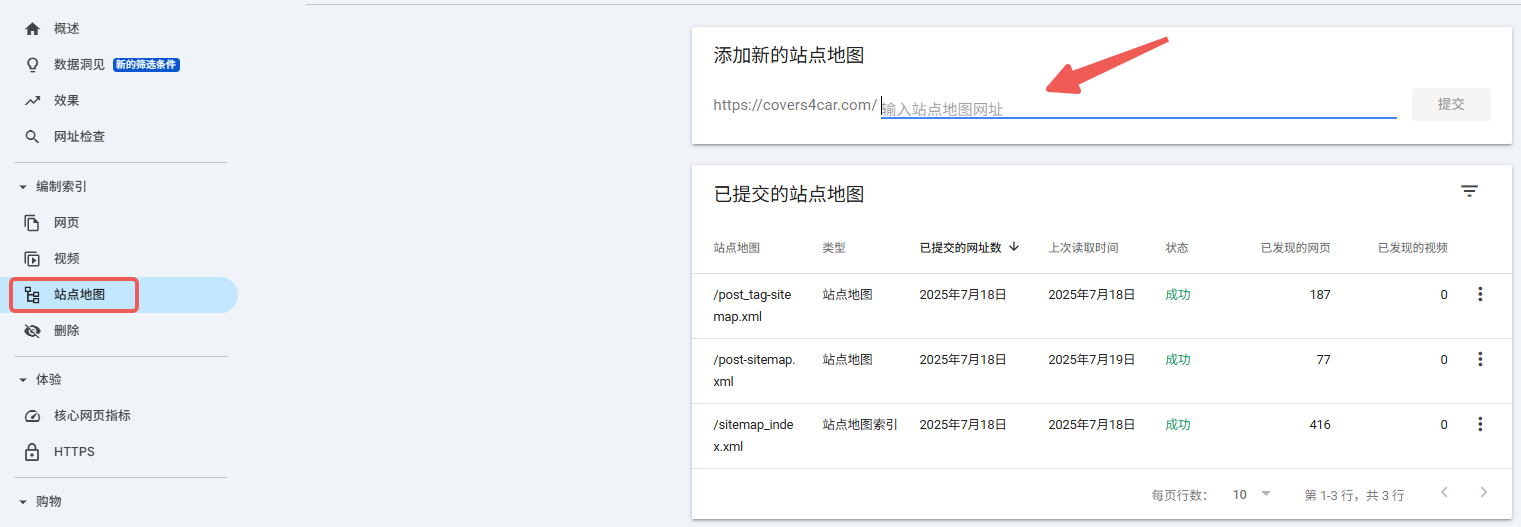Image resolution: width=1521 pixels, height=527 pixels.
Task: Sort by 已提交的网址数 column header
Action: tap(960, 247)
